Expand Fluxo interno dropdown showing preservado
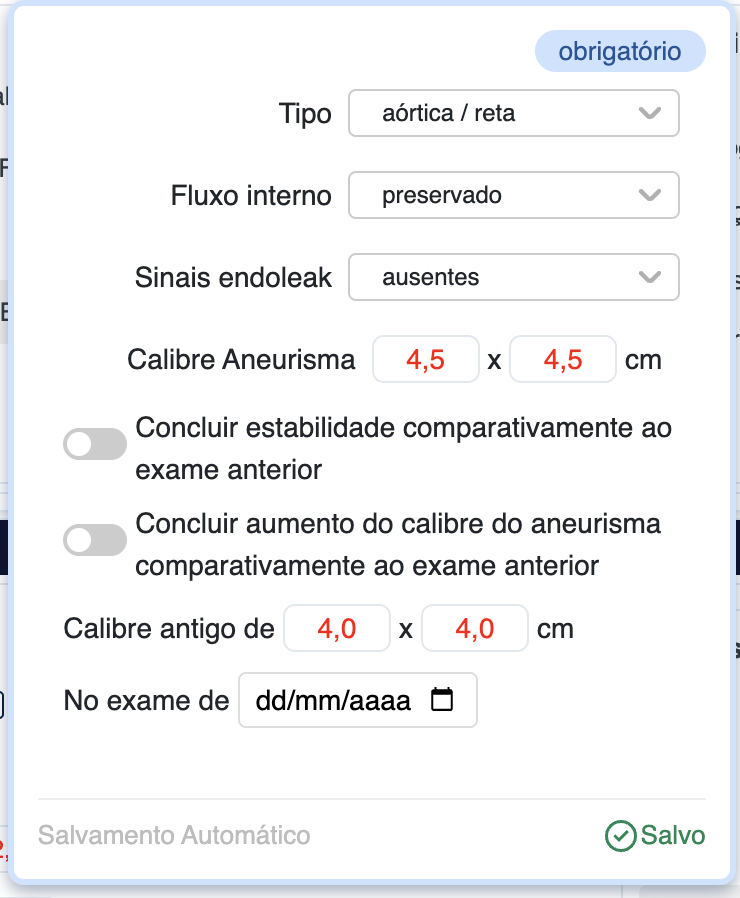 click(500, 195)
